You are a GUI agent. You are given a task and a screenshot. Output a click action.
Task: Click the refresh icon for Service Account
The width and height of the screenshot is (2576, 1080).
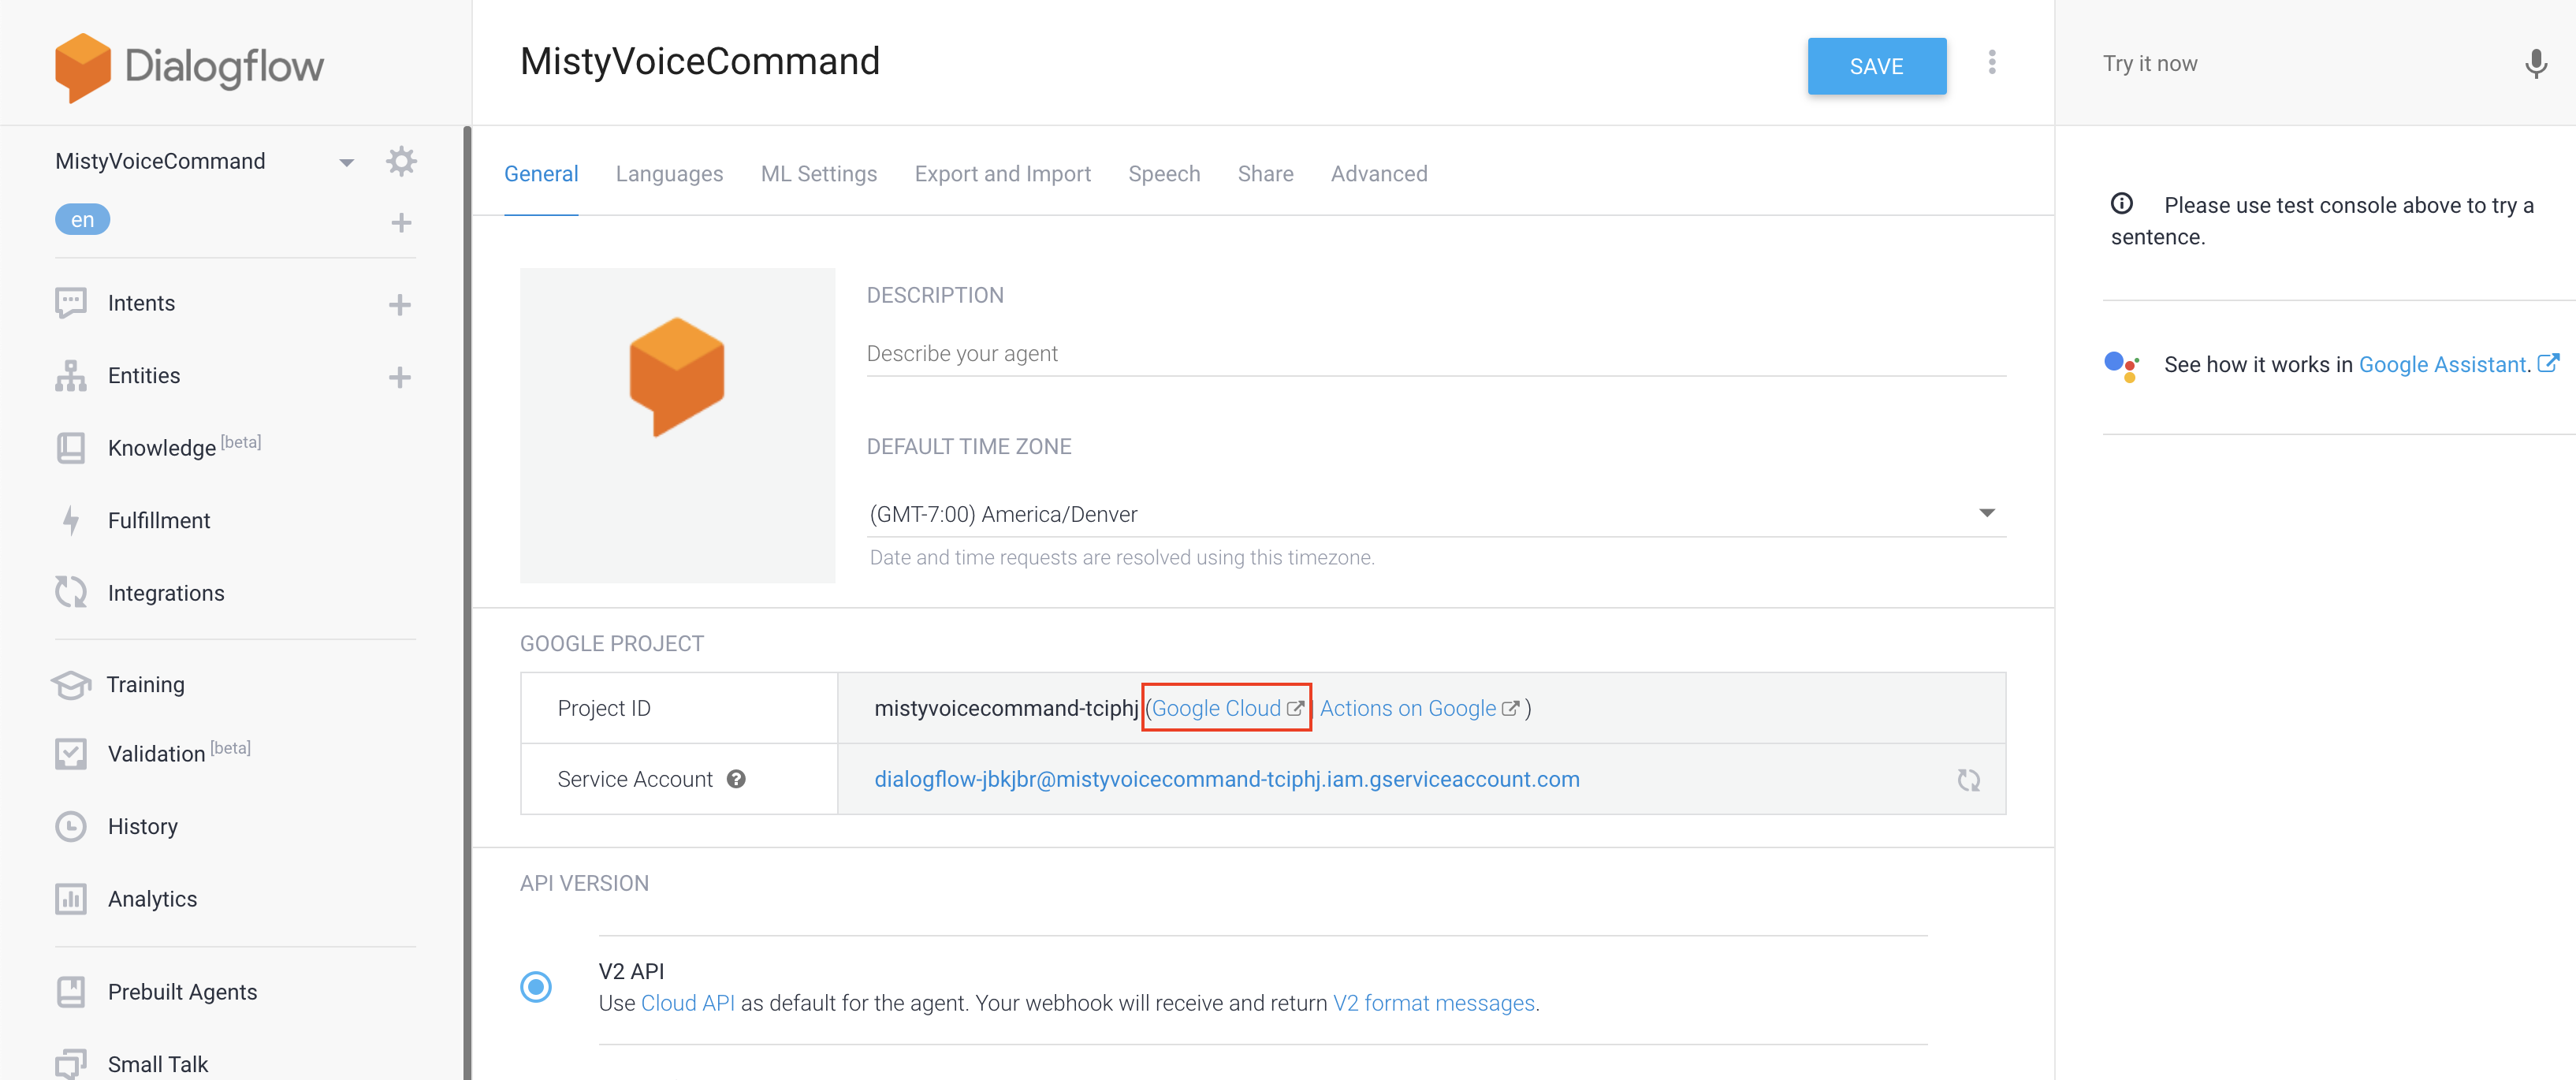[1968, 780]
